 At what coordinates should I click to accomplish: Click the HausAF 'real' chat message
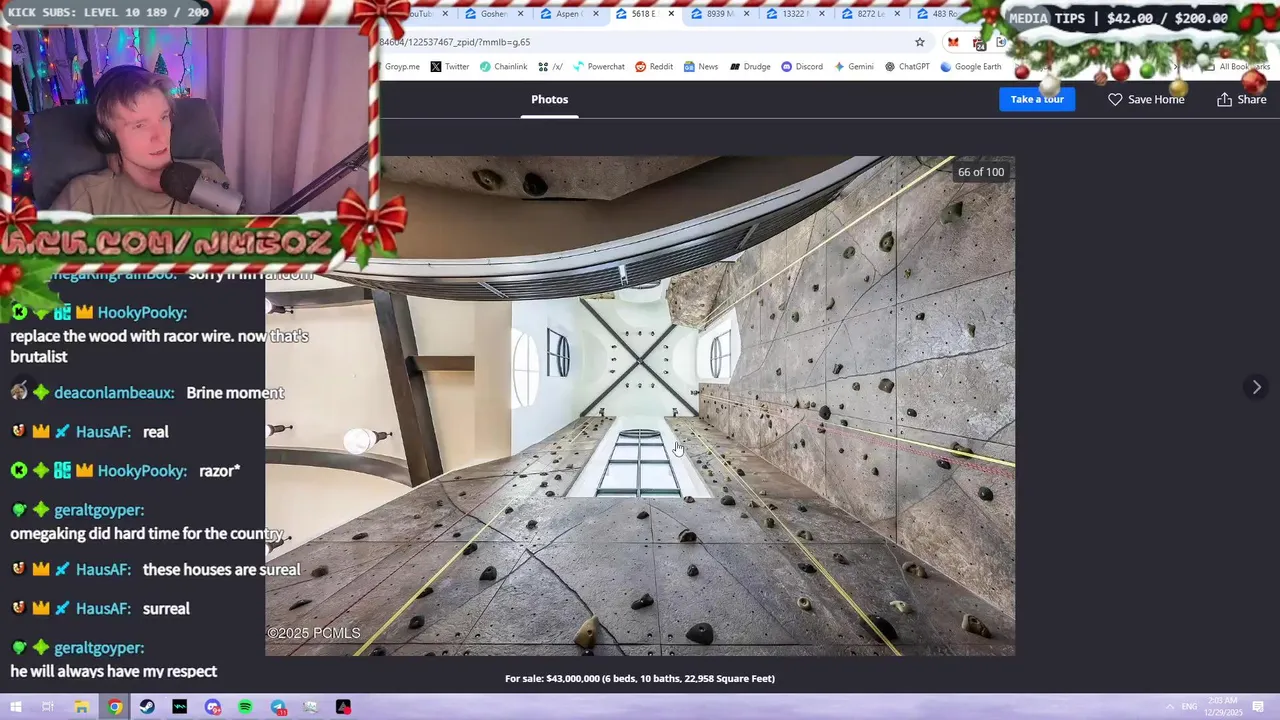point(156,432)
